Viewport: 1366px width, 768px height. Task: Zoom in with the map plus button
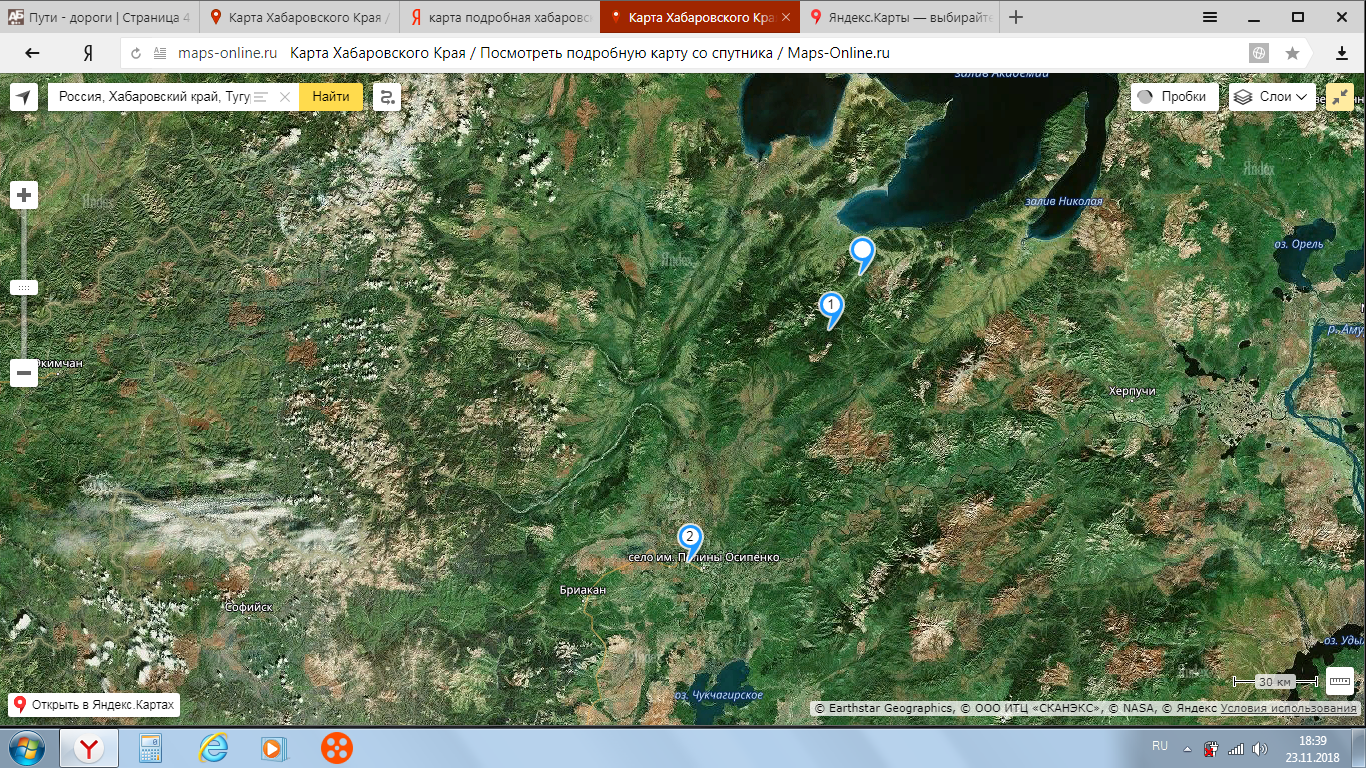coord(24,195)
